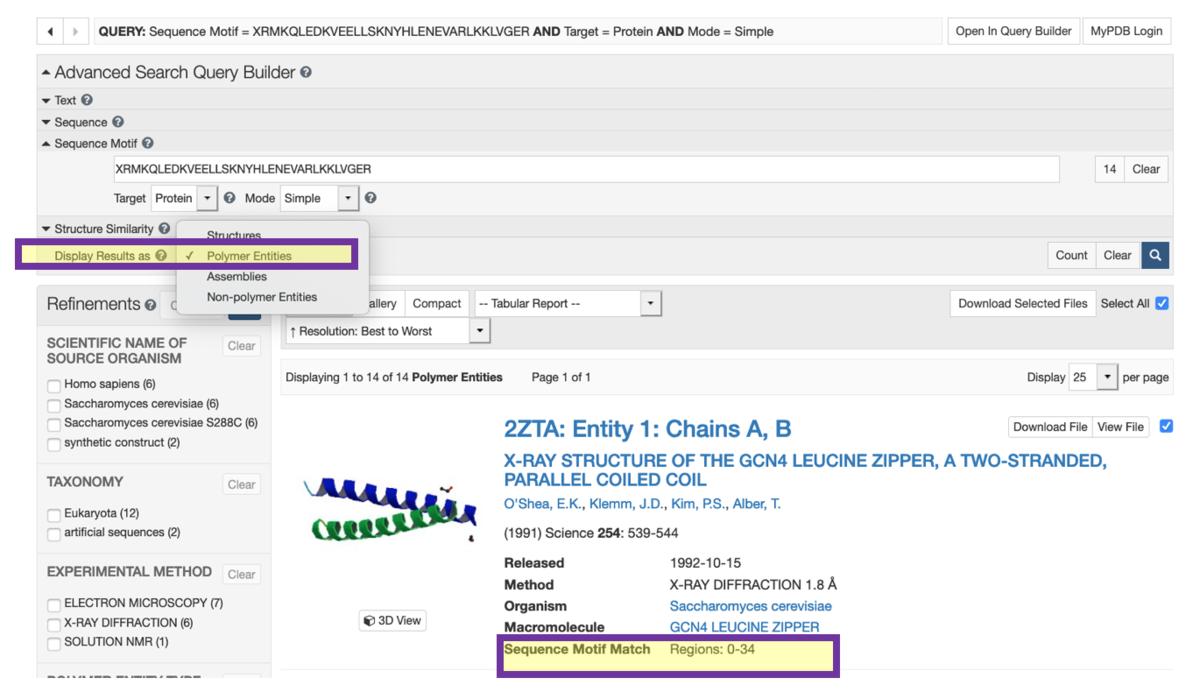The height and width of the screenshot is (692, 1200).
Task: Toggle the Select All checkbox
Action: (x=1162, y=303)
